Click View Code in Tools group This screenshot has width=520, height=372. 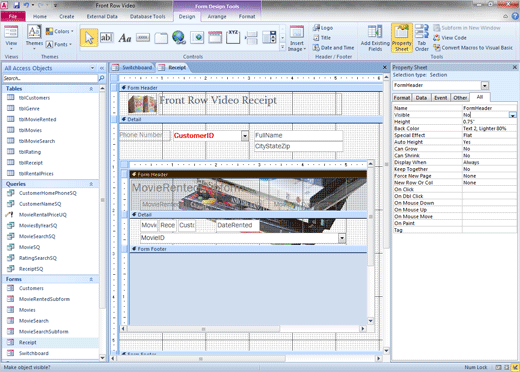(450, 38)
